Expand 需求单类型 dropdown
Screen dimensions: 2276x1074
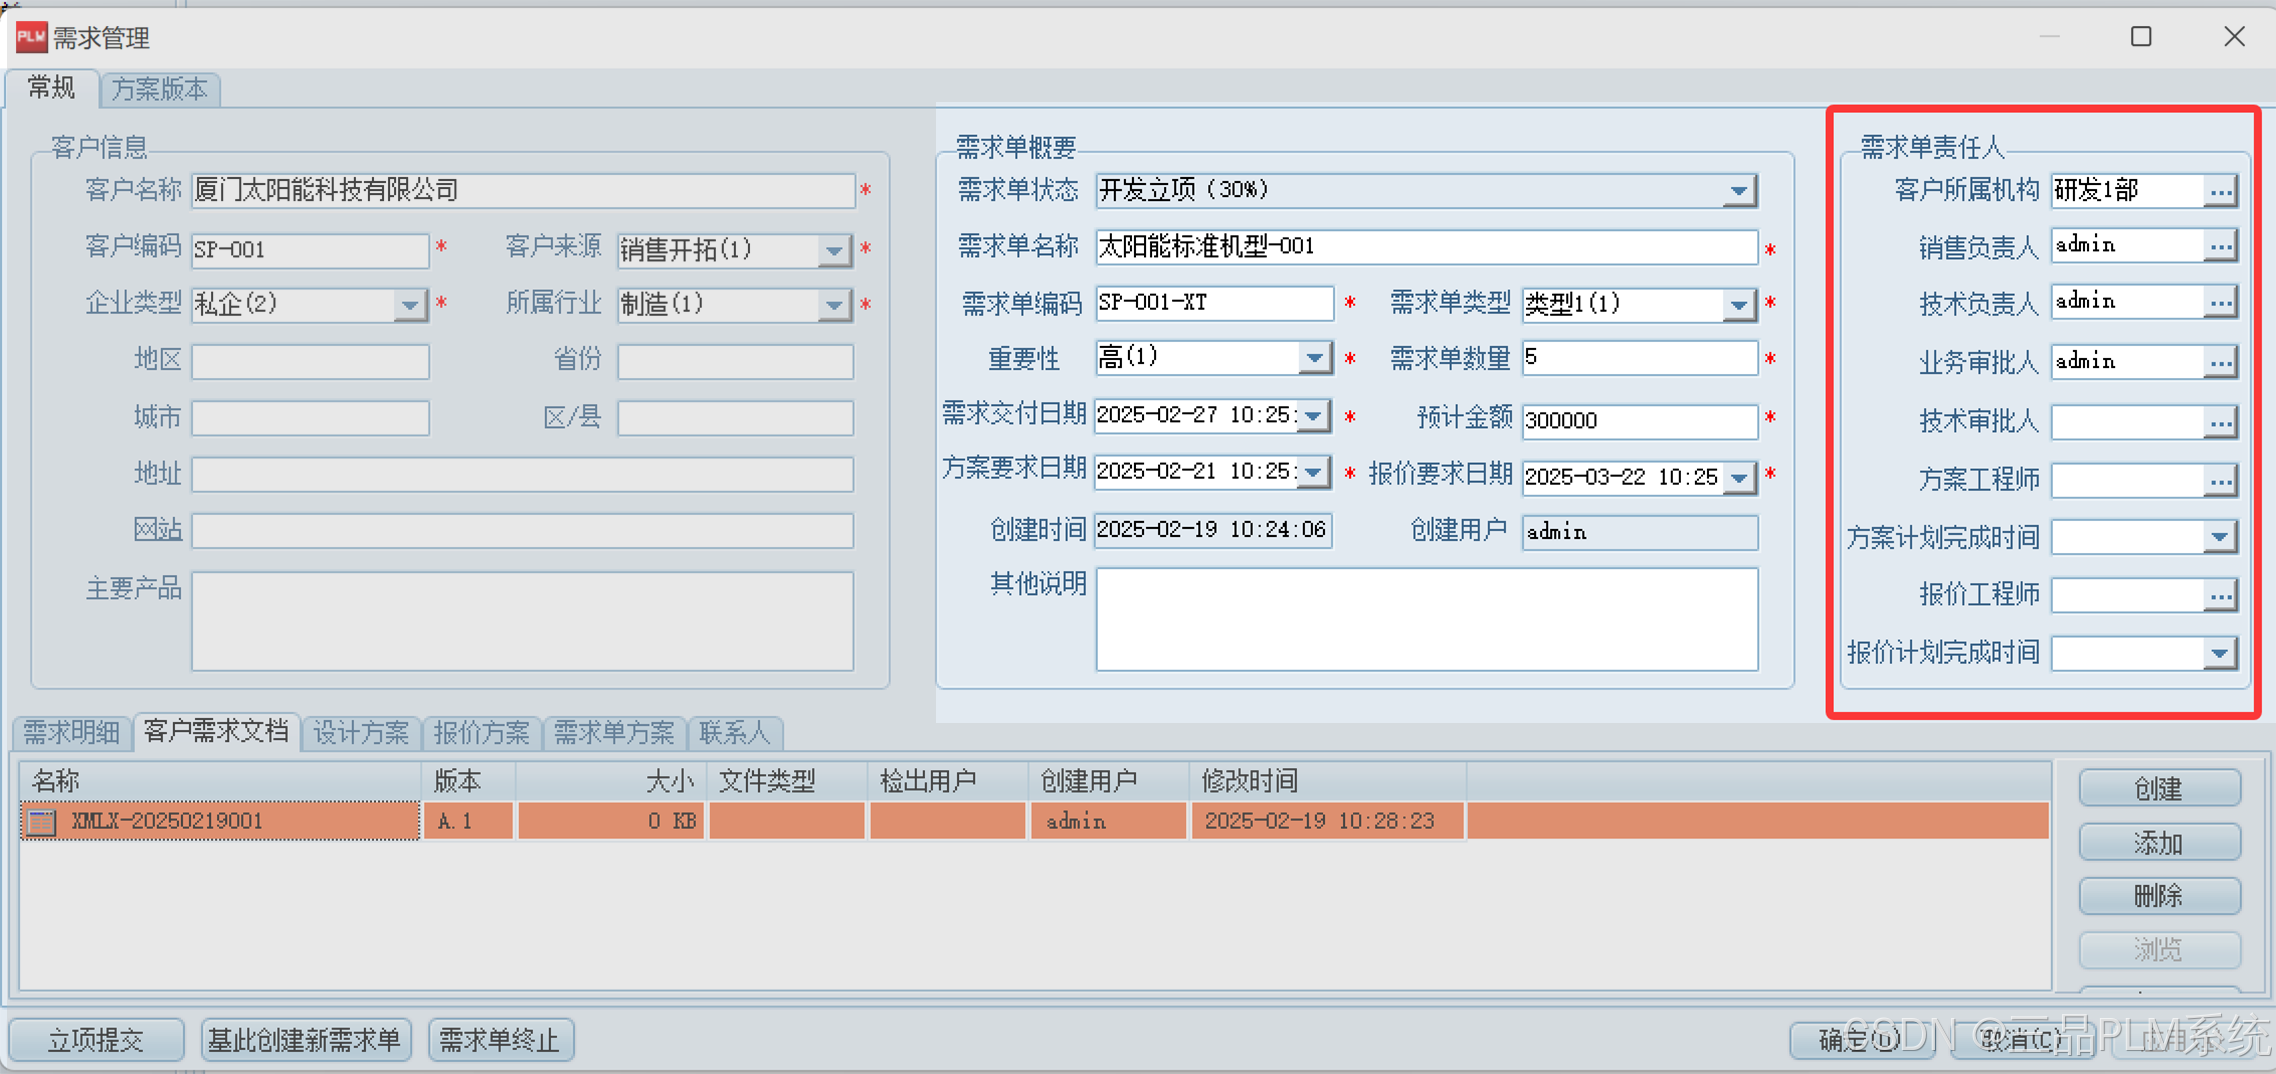tap(1739, 304)
